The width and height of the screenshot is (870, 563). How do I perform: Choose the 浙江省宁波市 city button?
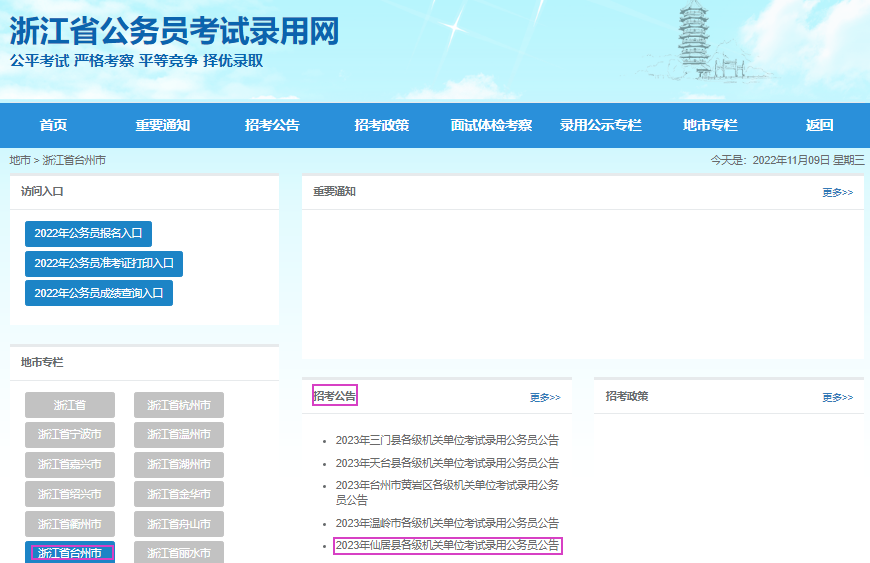[x=70, y=435]
